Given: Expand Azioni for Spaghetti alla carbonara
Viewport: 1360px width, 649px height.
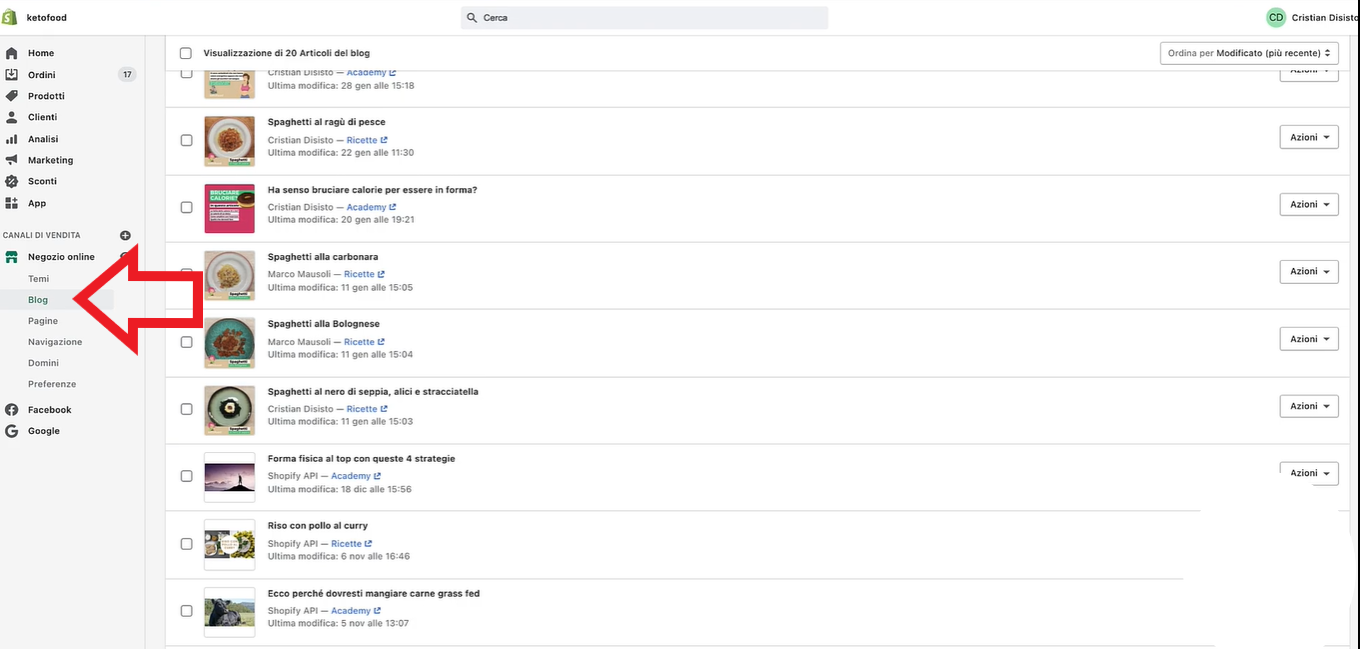Looking at the screenshot, I should coord(1308,271).
